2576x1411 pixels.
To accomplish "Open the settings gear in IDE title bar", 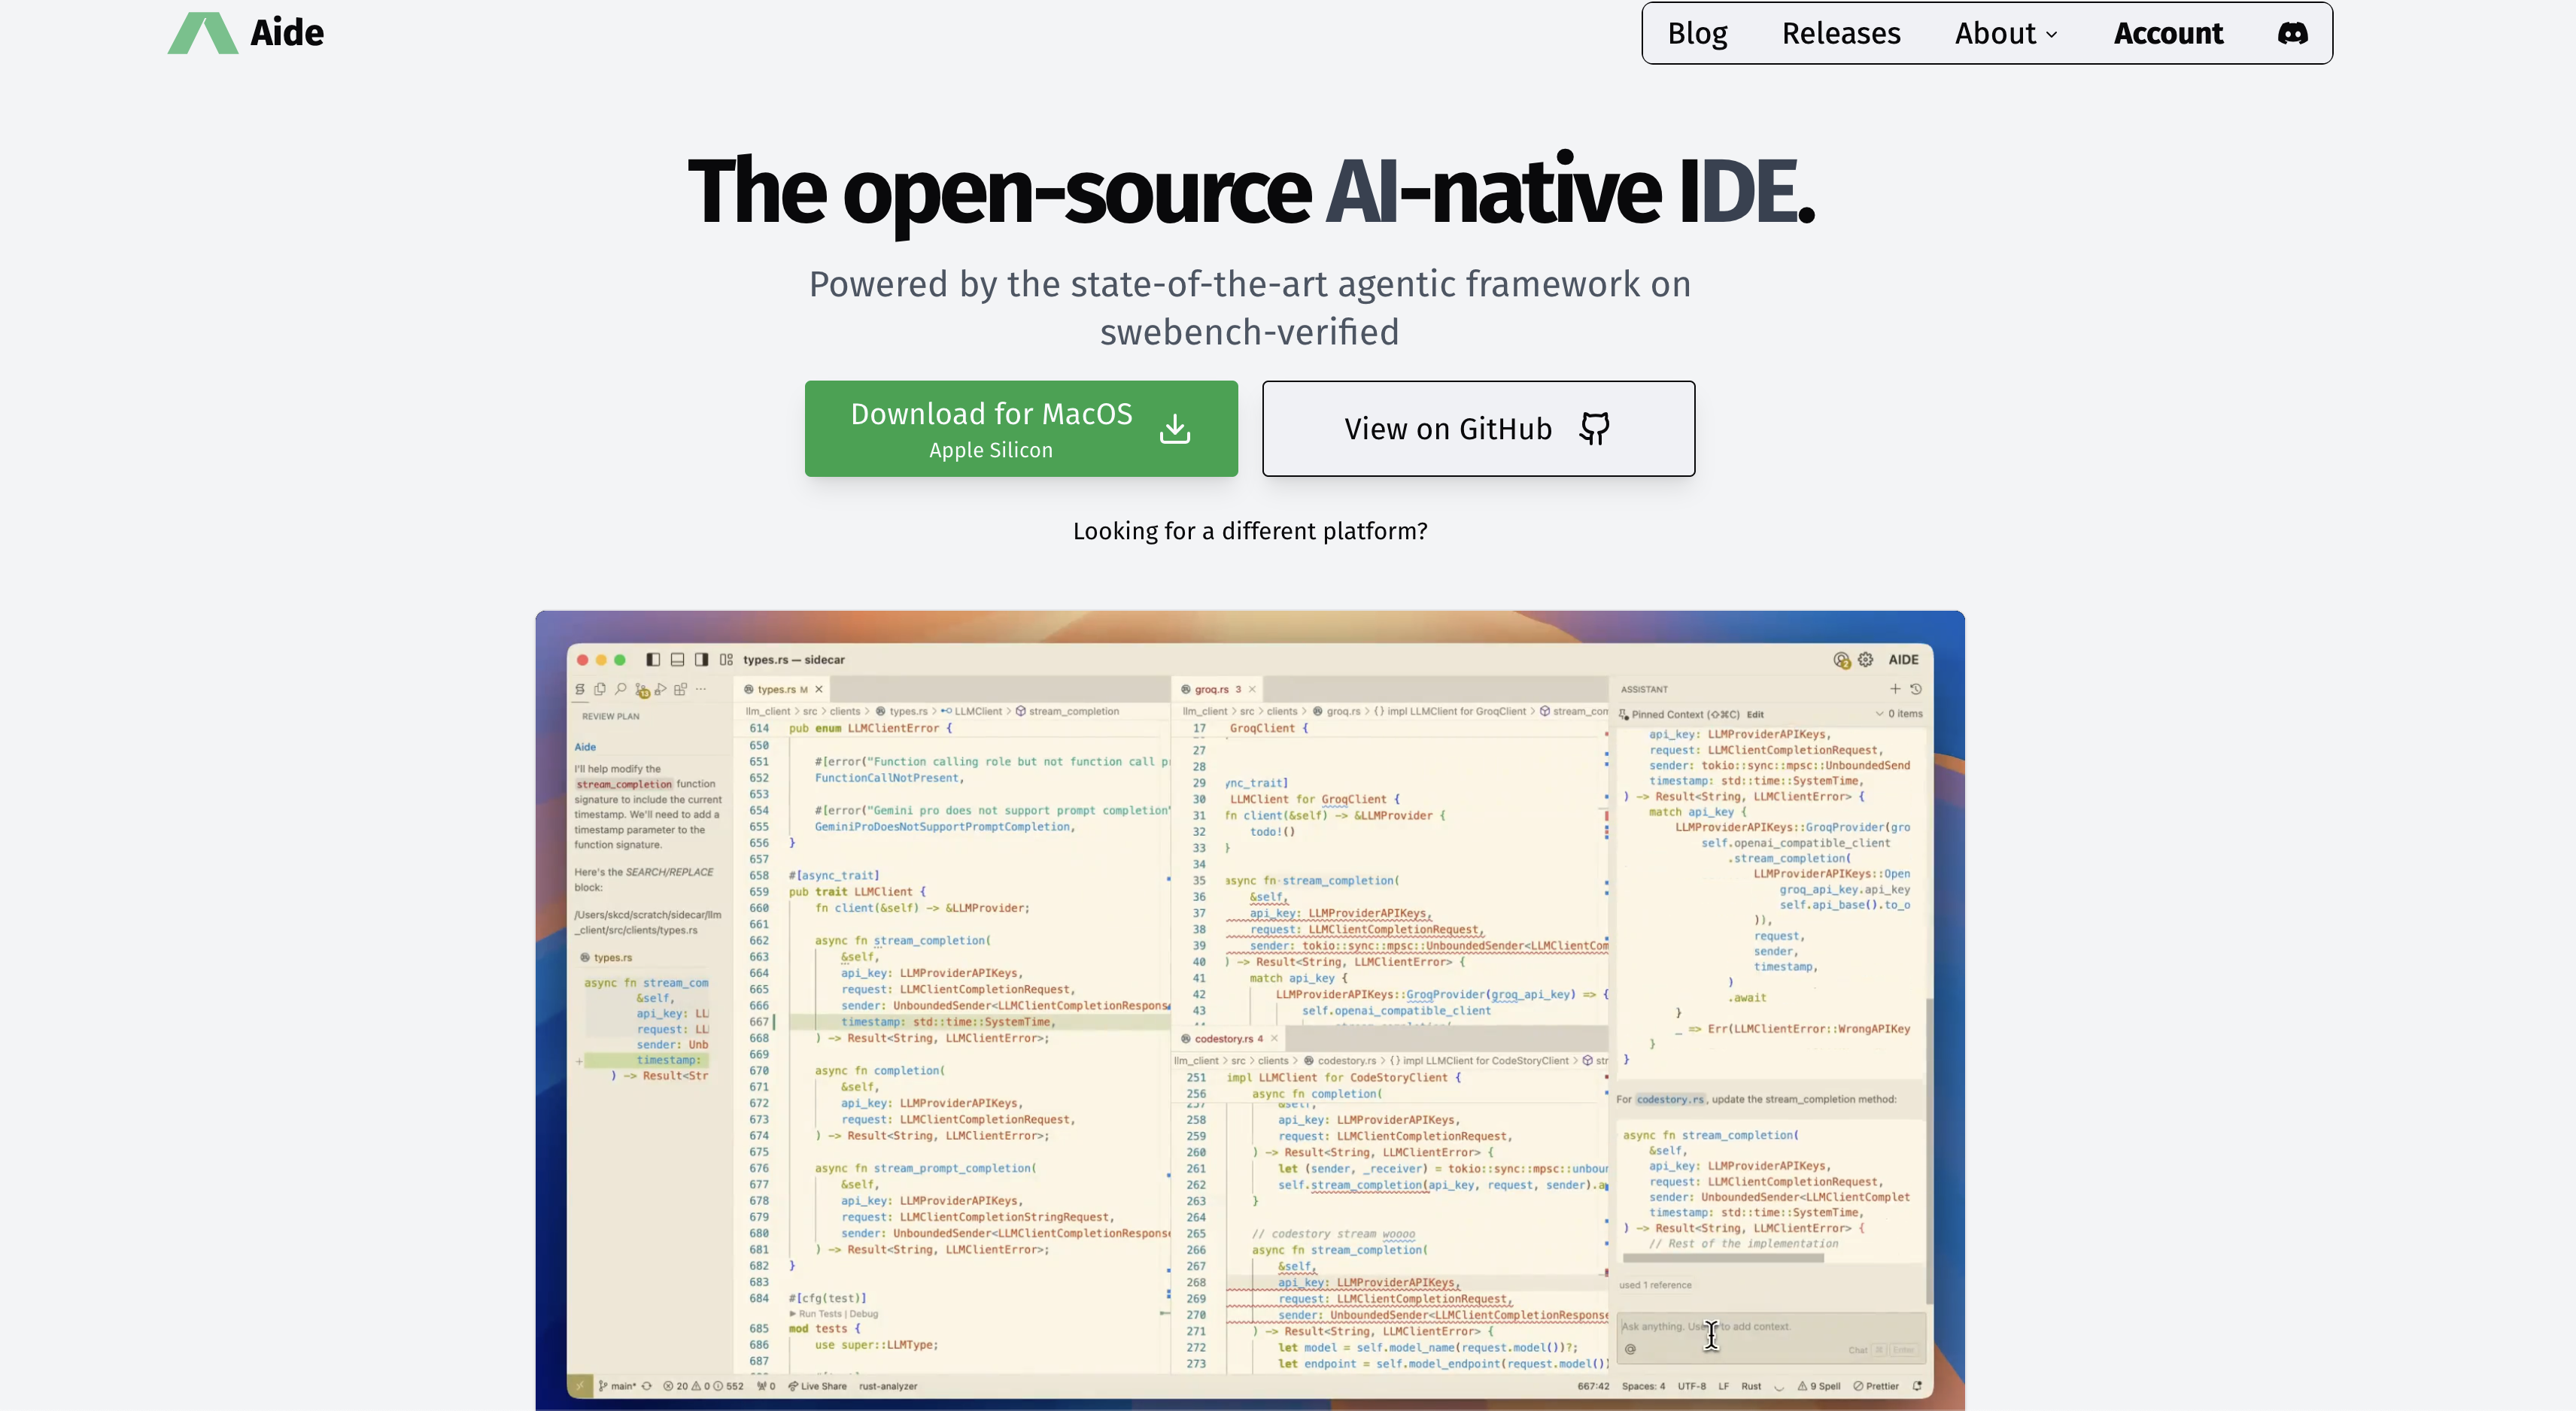I will point(1866,659).
